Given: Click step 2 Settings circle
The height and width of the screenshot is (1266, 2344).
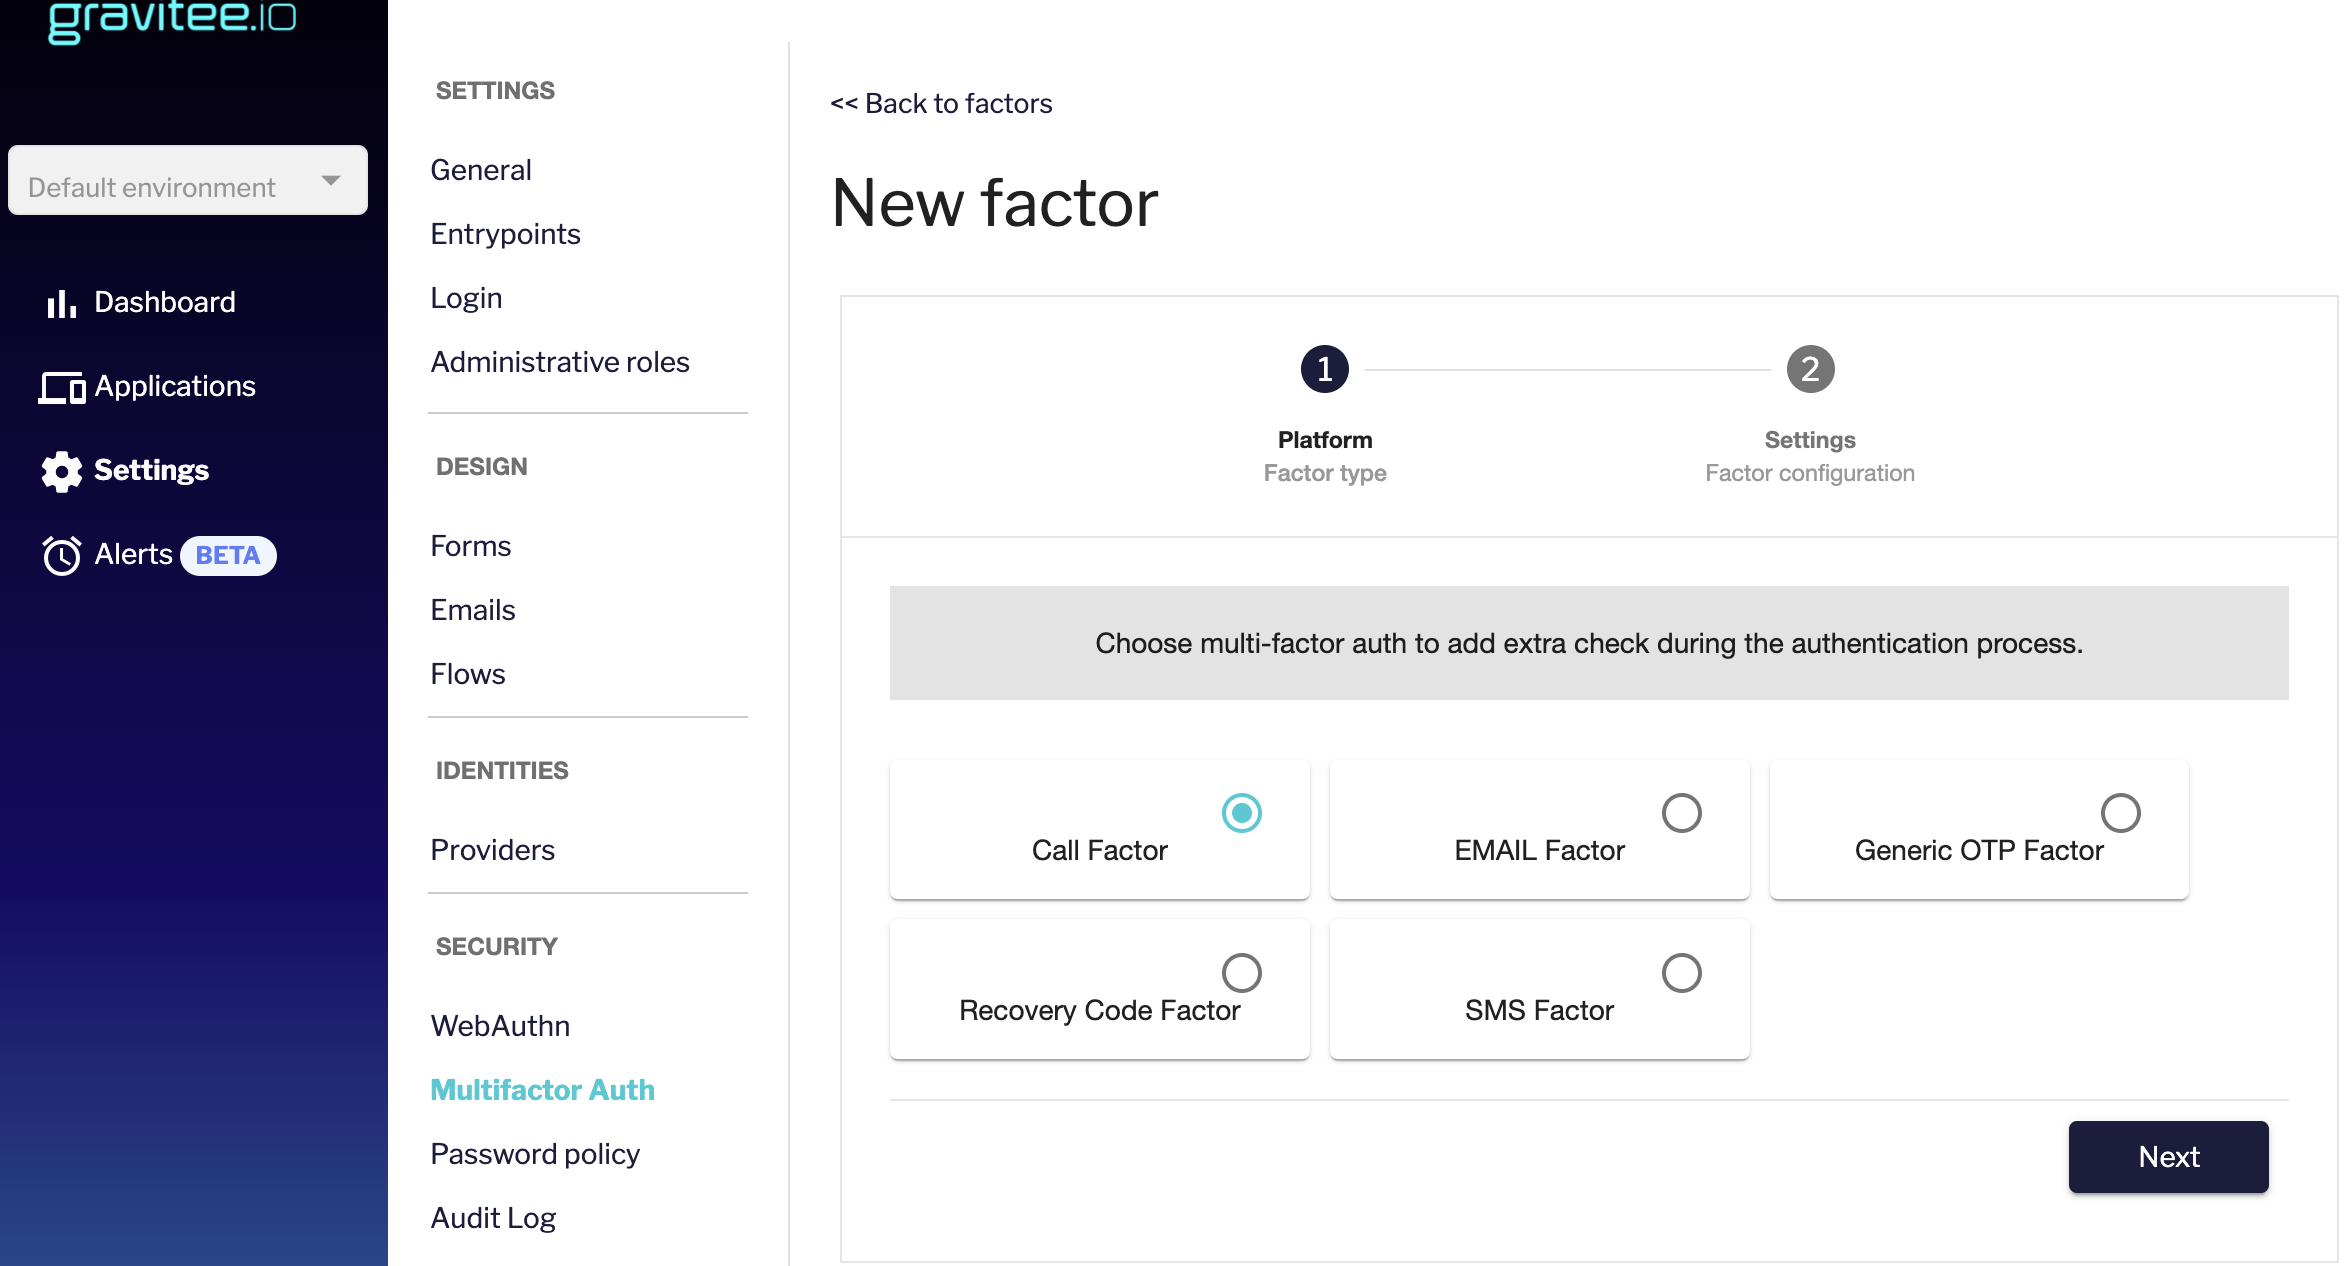Looking at the screenshot, I should tap(1809, 370).
